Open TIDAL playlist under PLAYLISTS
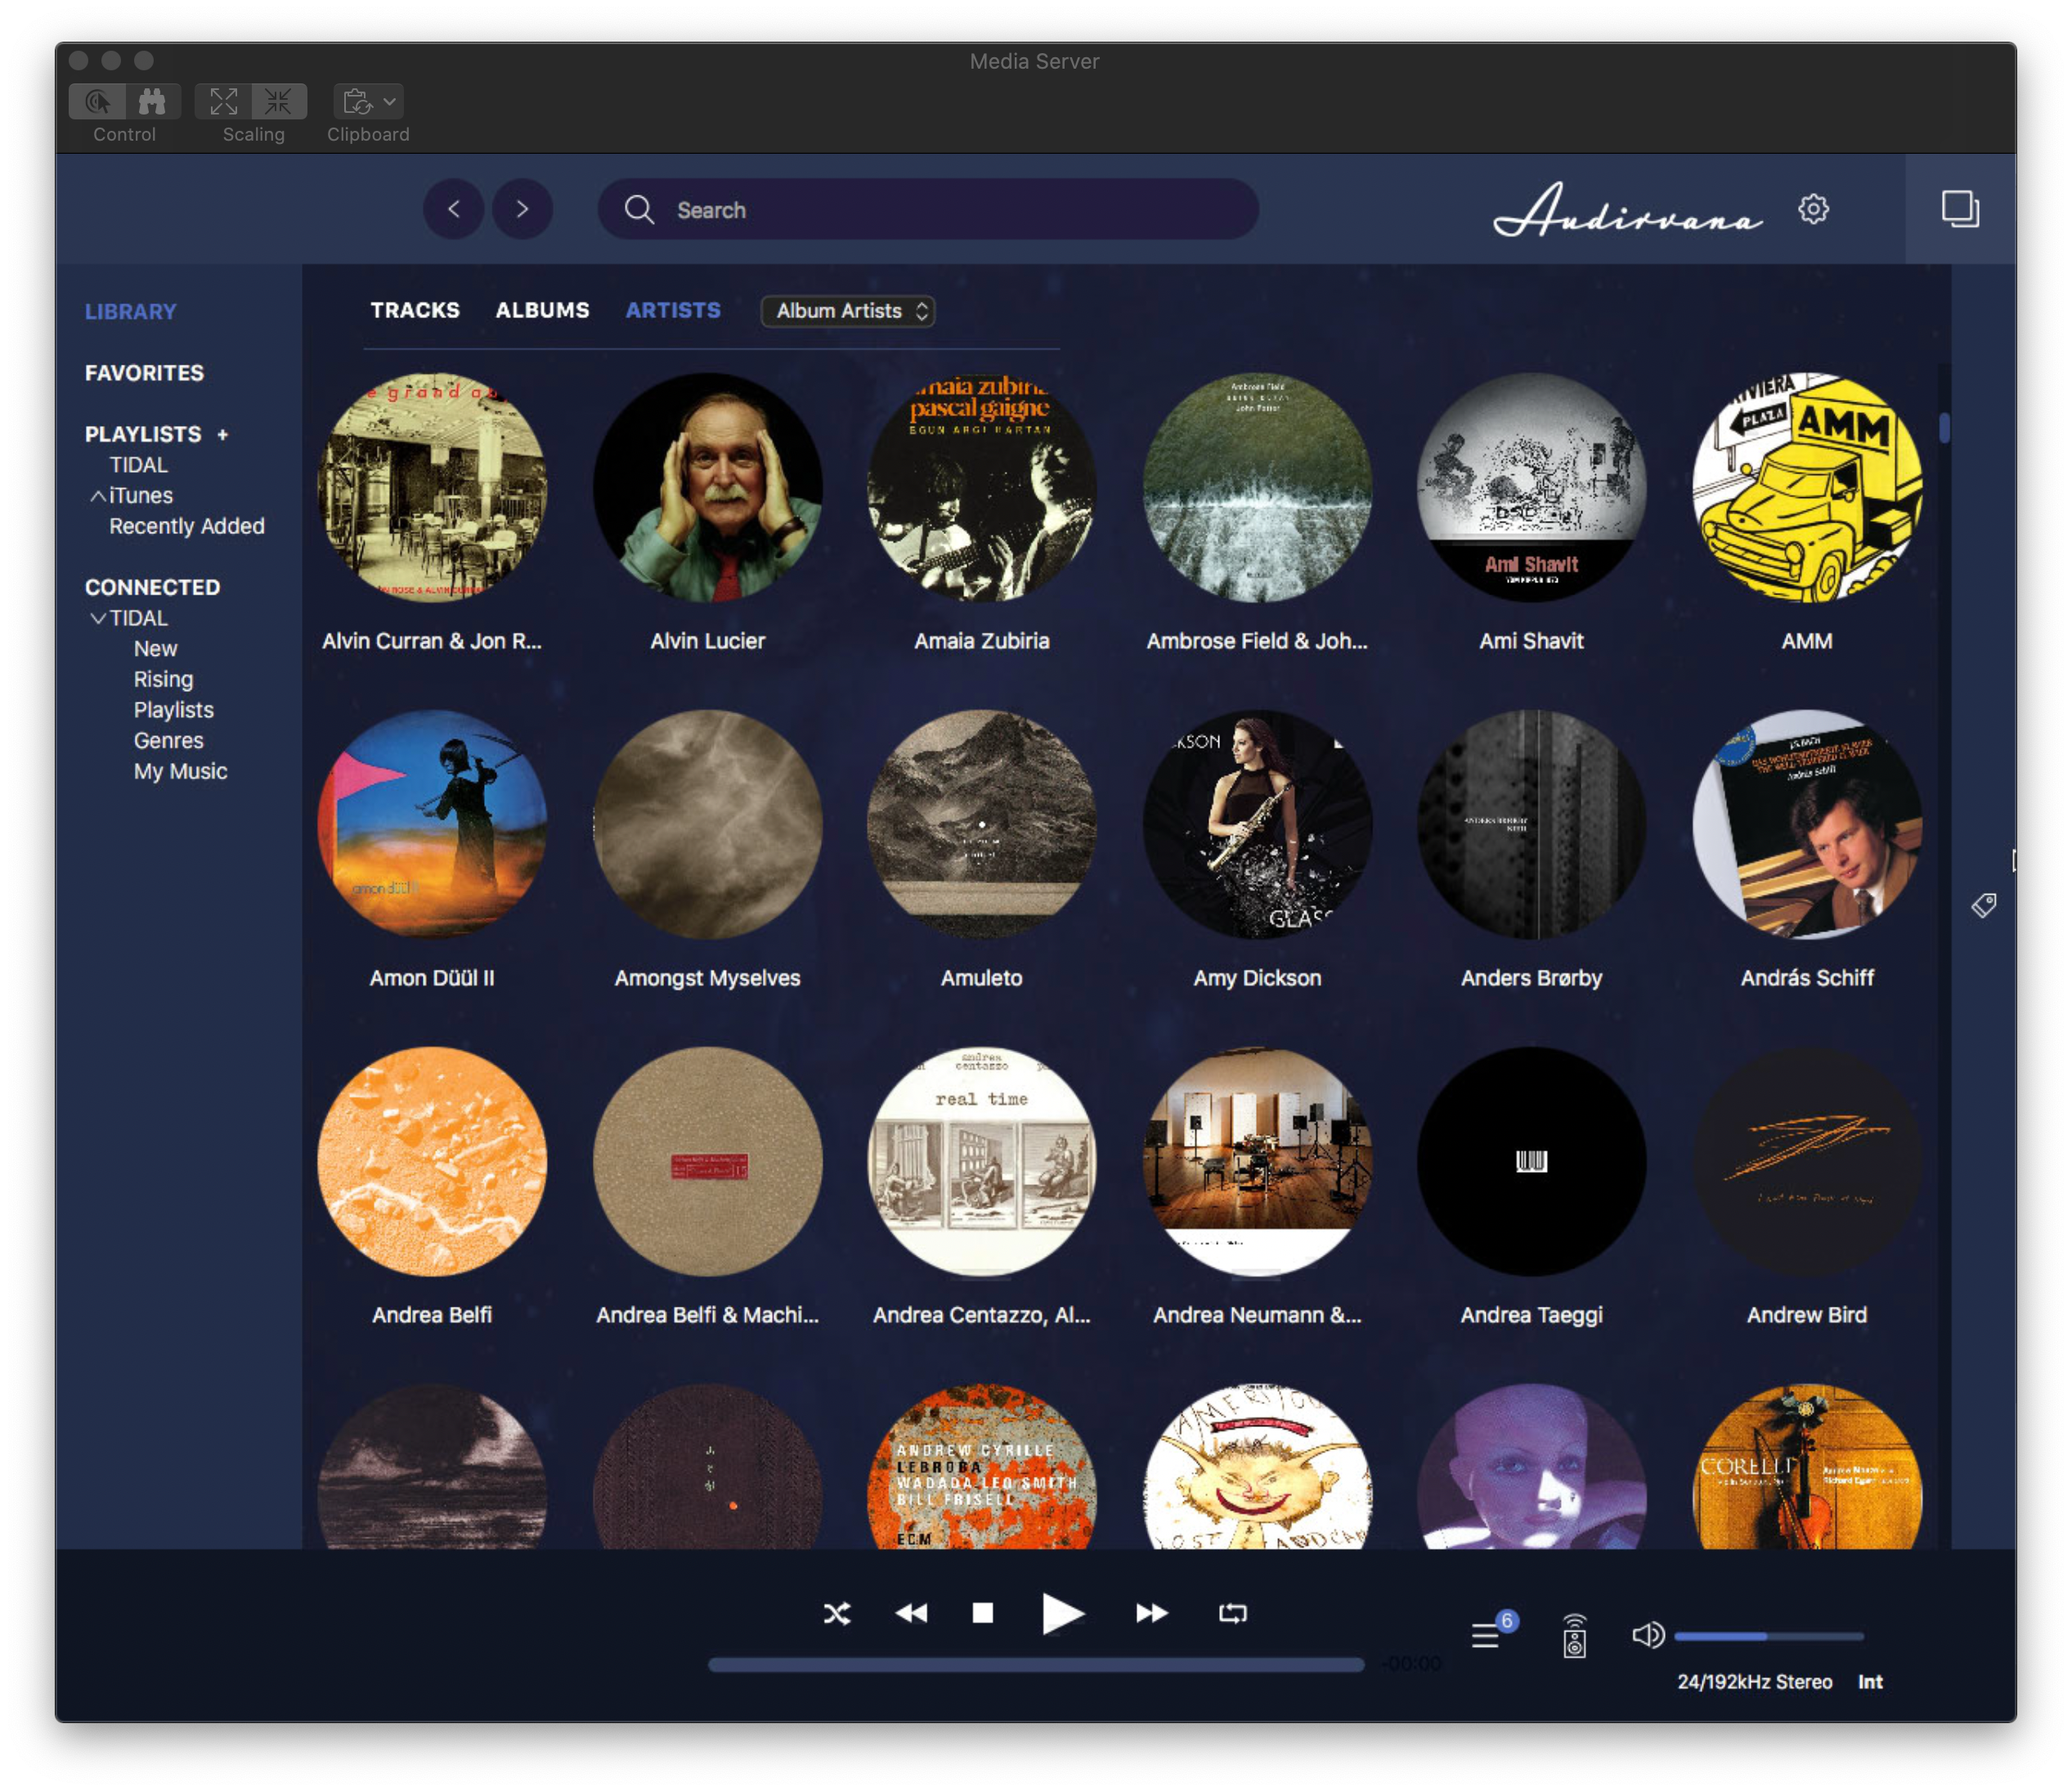The height and width of the screenshot is (1791, 2072). [138, 465]
